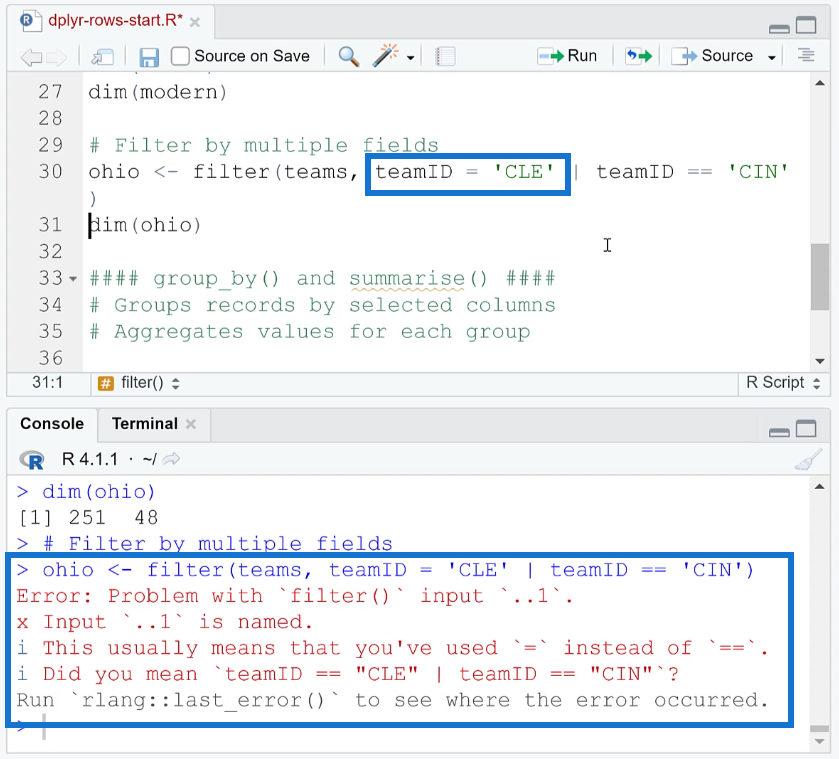Show document outline icon

(x=806, y=55)
